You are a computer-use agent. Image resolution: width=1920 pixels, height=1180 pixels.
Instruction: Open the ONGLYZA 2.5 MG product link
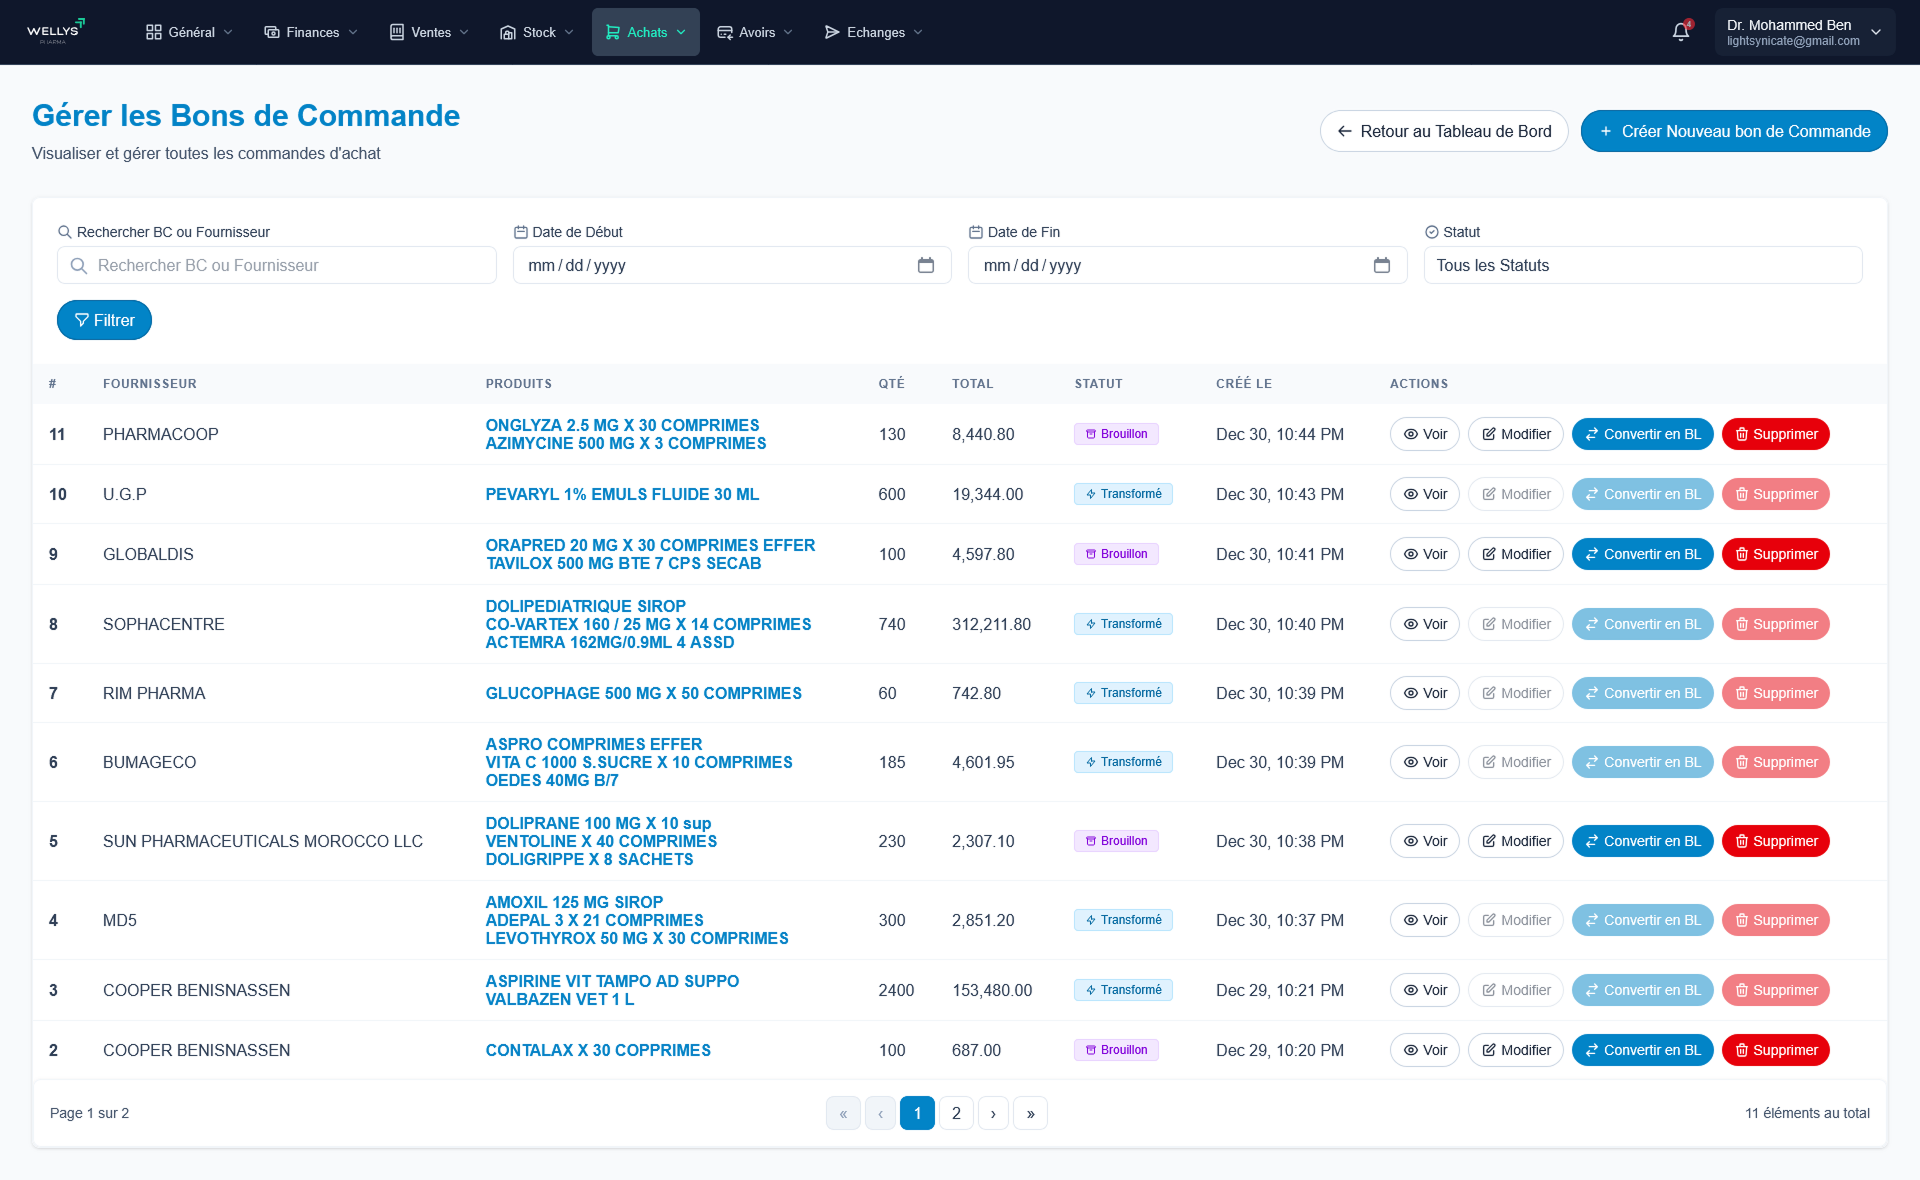pos(622,425)
